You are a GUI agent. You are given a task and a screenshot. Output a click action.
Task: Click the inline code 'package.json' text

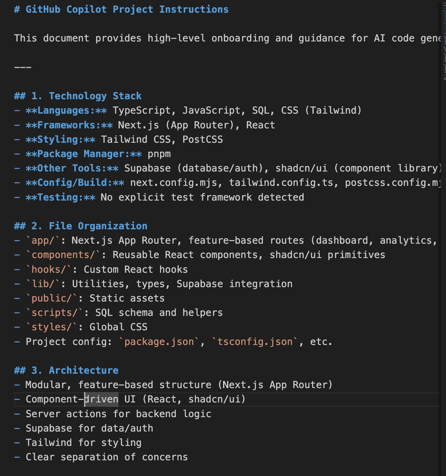[x=159, y=342]
